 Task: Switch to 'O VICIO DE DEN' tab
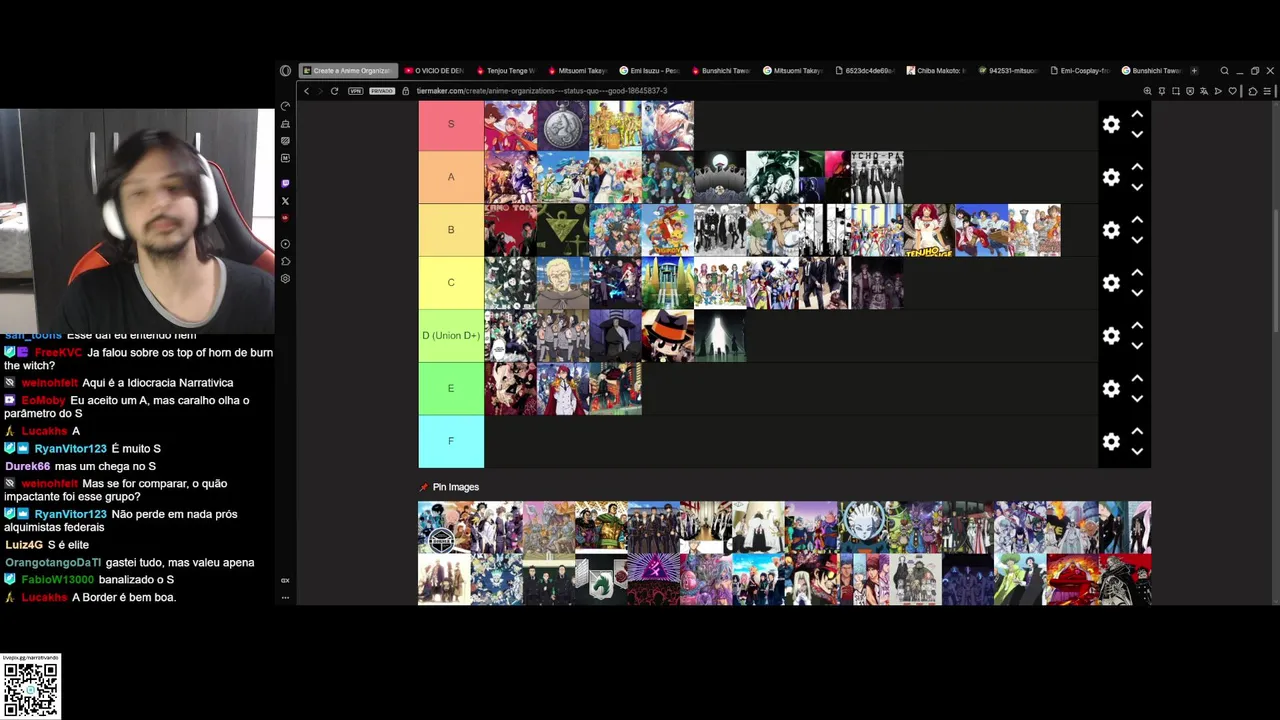click(434, 71)
